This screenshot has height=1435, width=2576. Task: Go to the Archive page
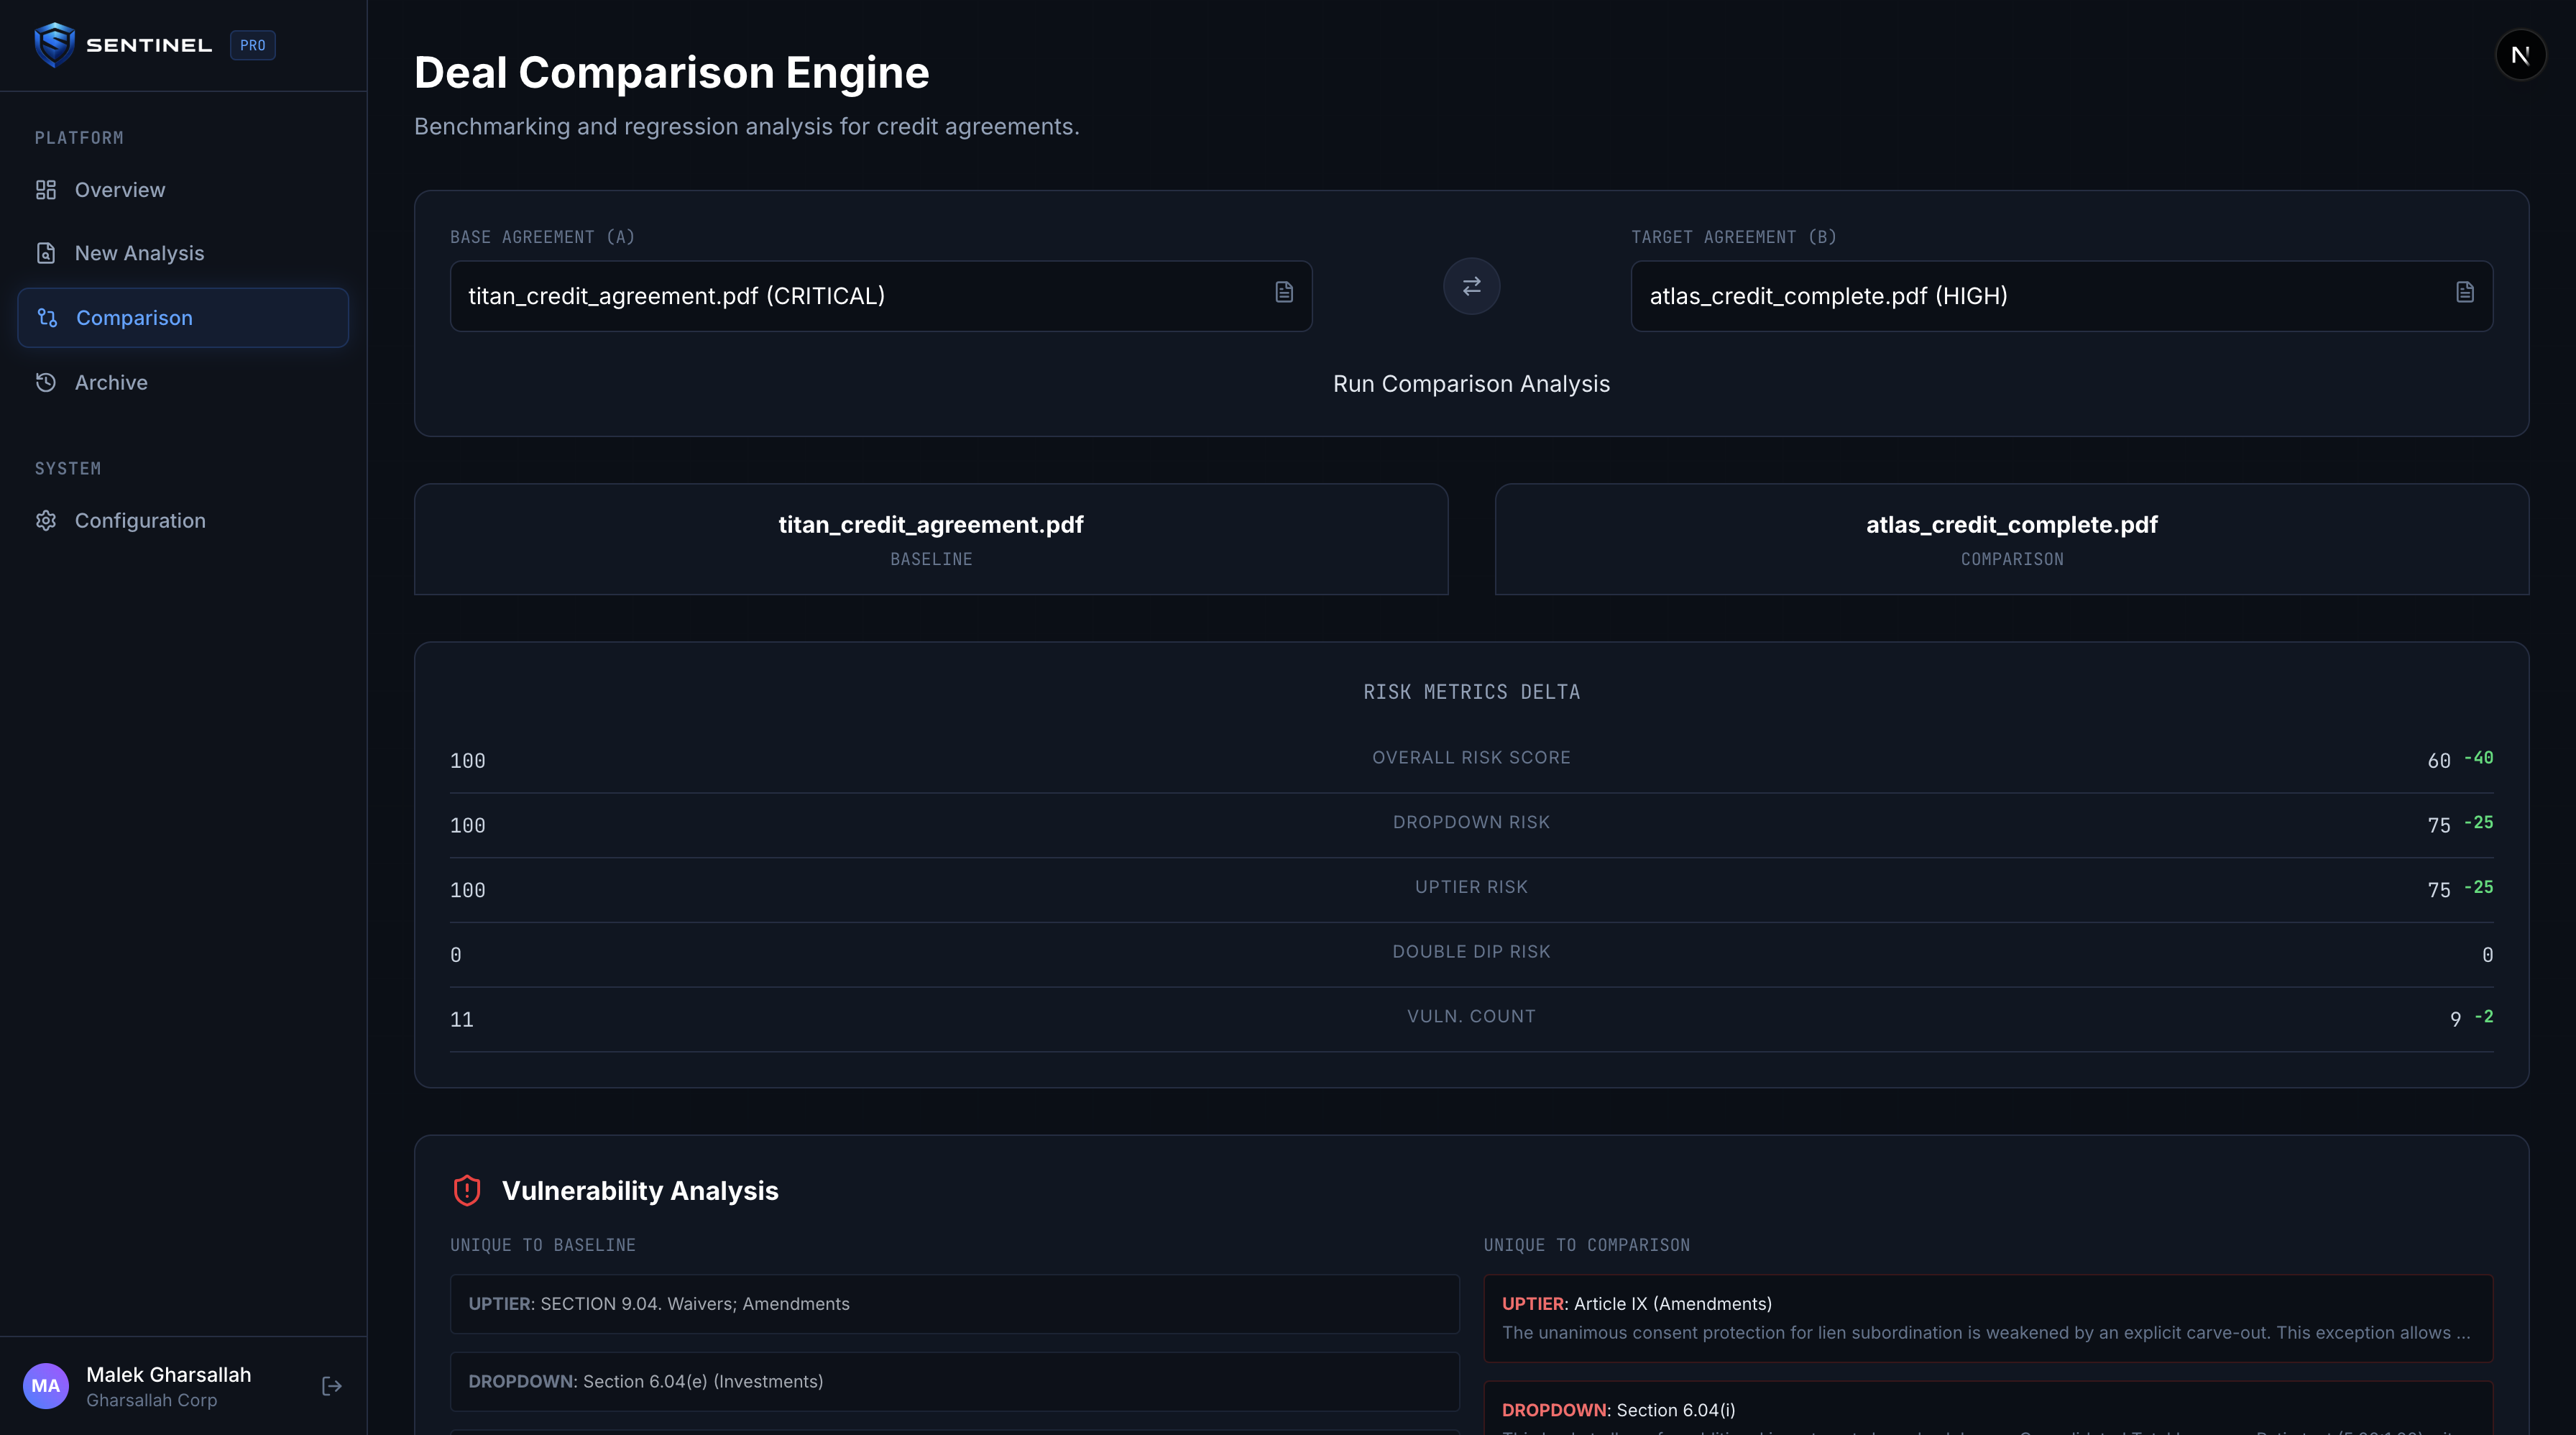(111, 382)
